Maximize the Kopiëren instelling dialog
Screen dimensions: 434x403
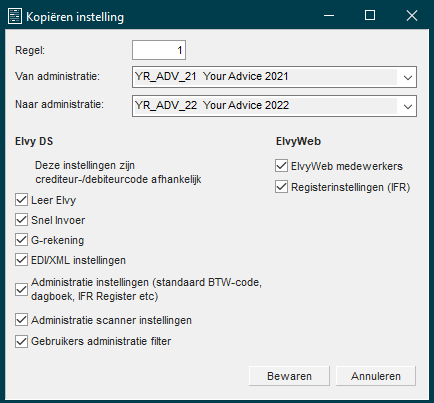(370, 16)
